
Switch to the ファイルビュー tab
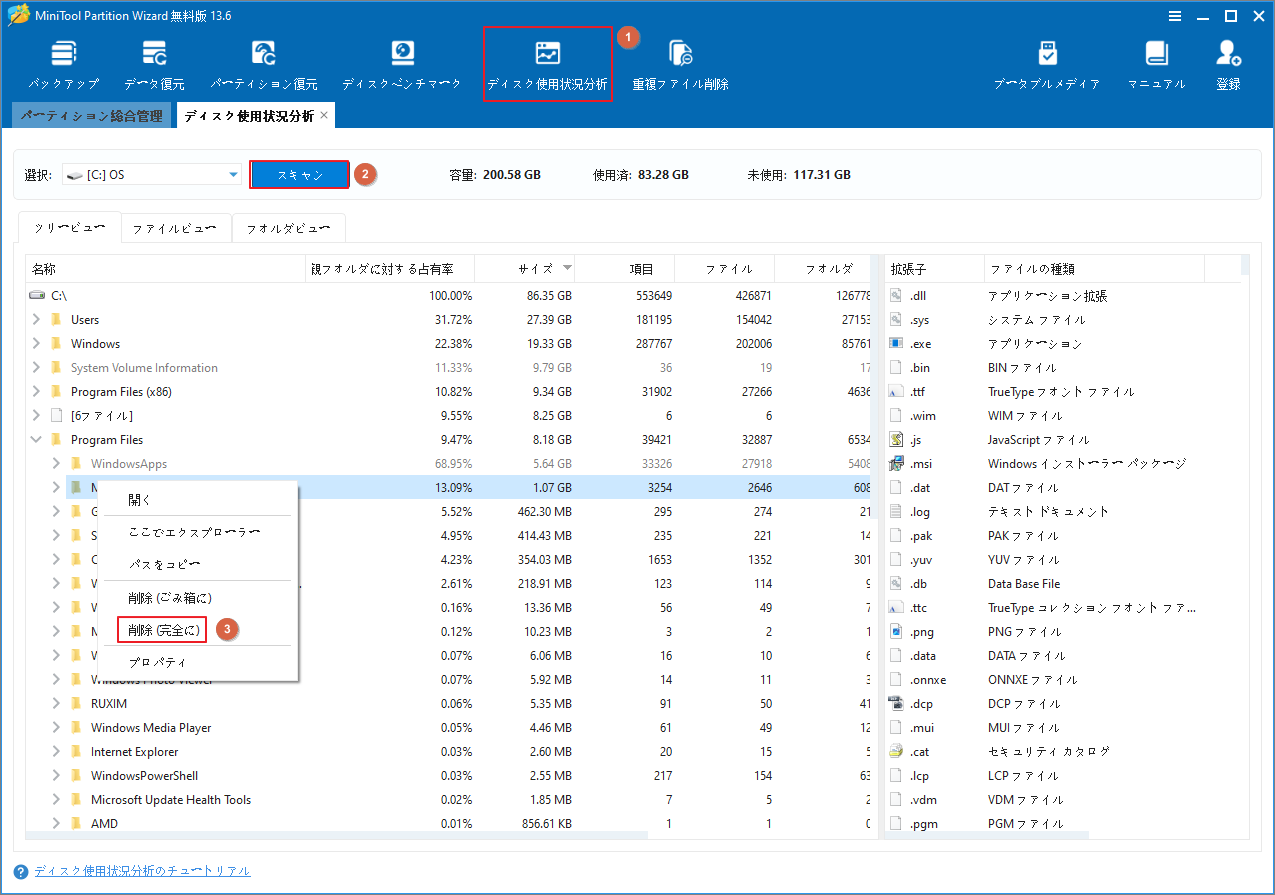point(176,228)
